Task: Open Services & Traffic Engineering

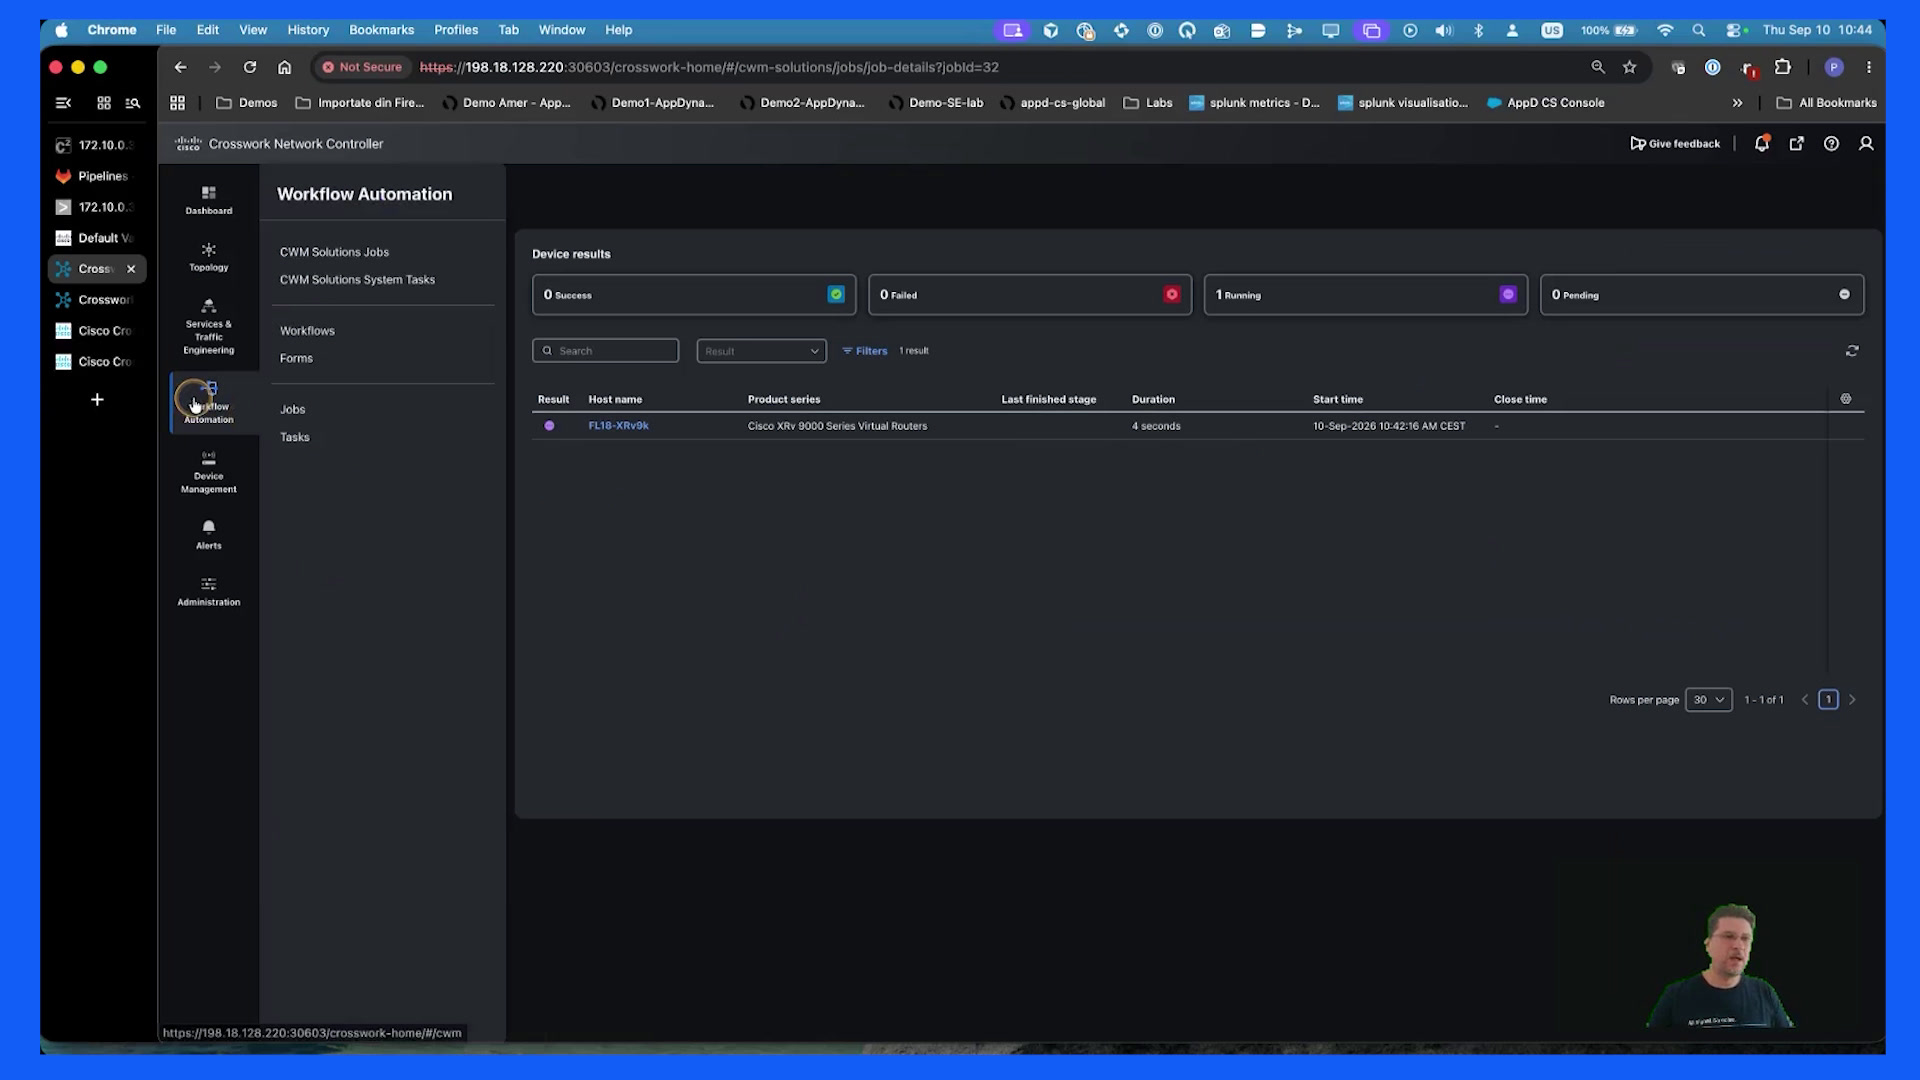Action: [208, 327]
